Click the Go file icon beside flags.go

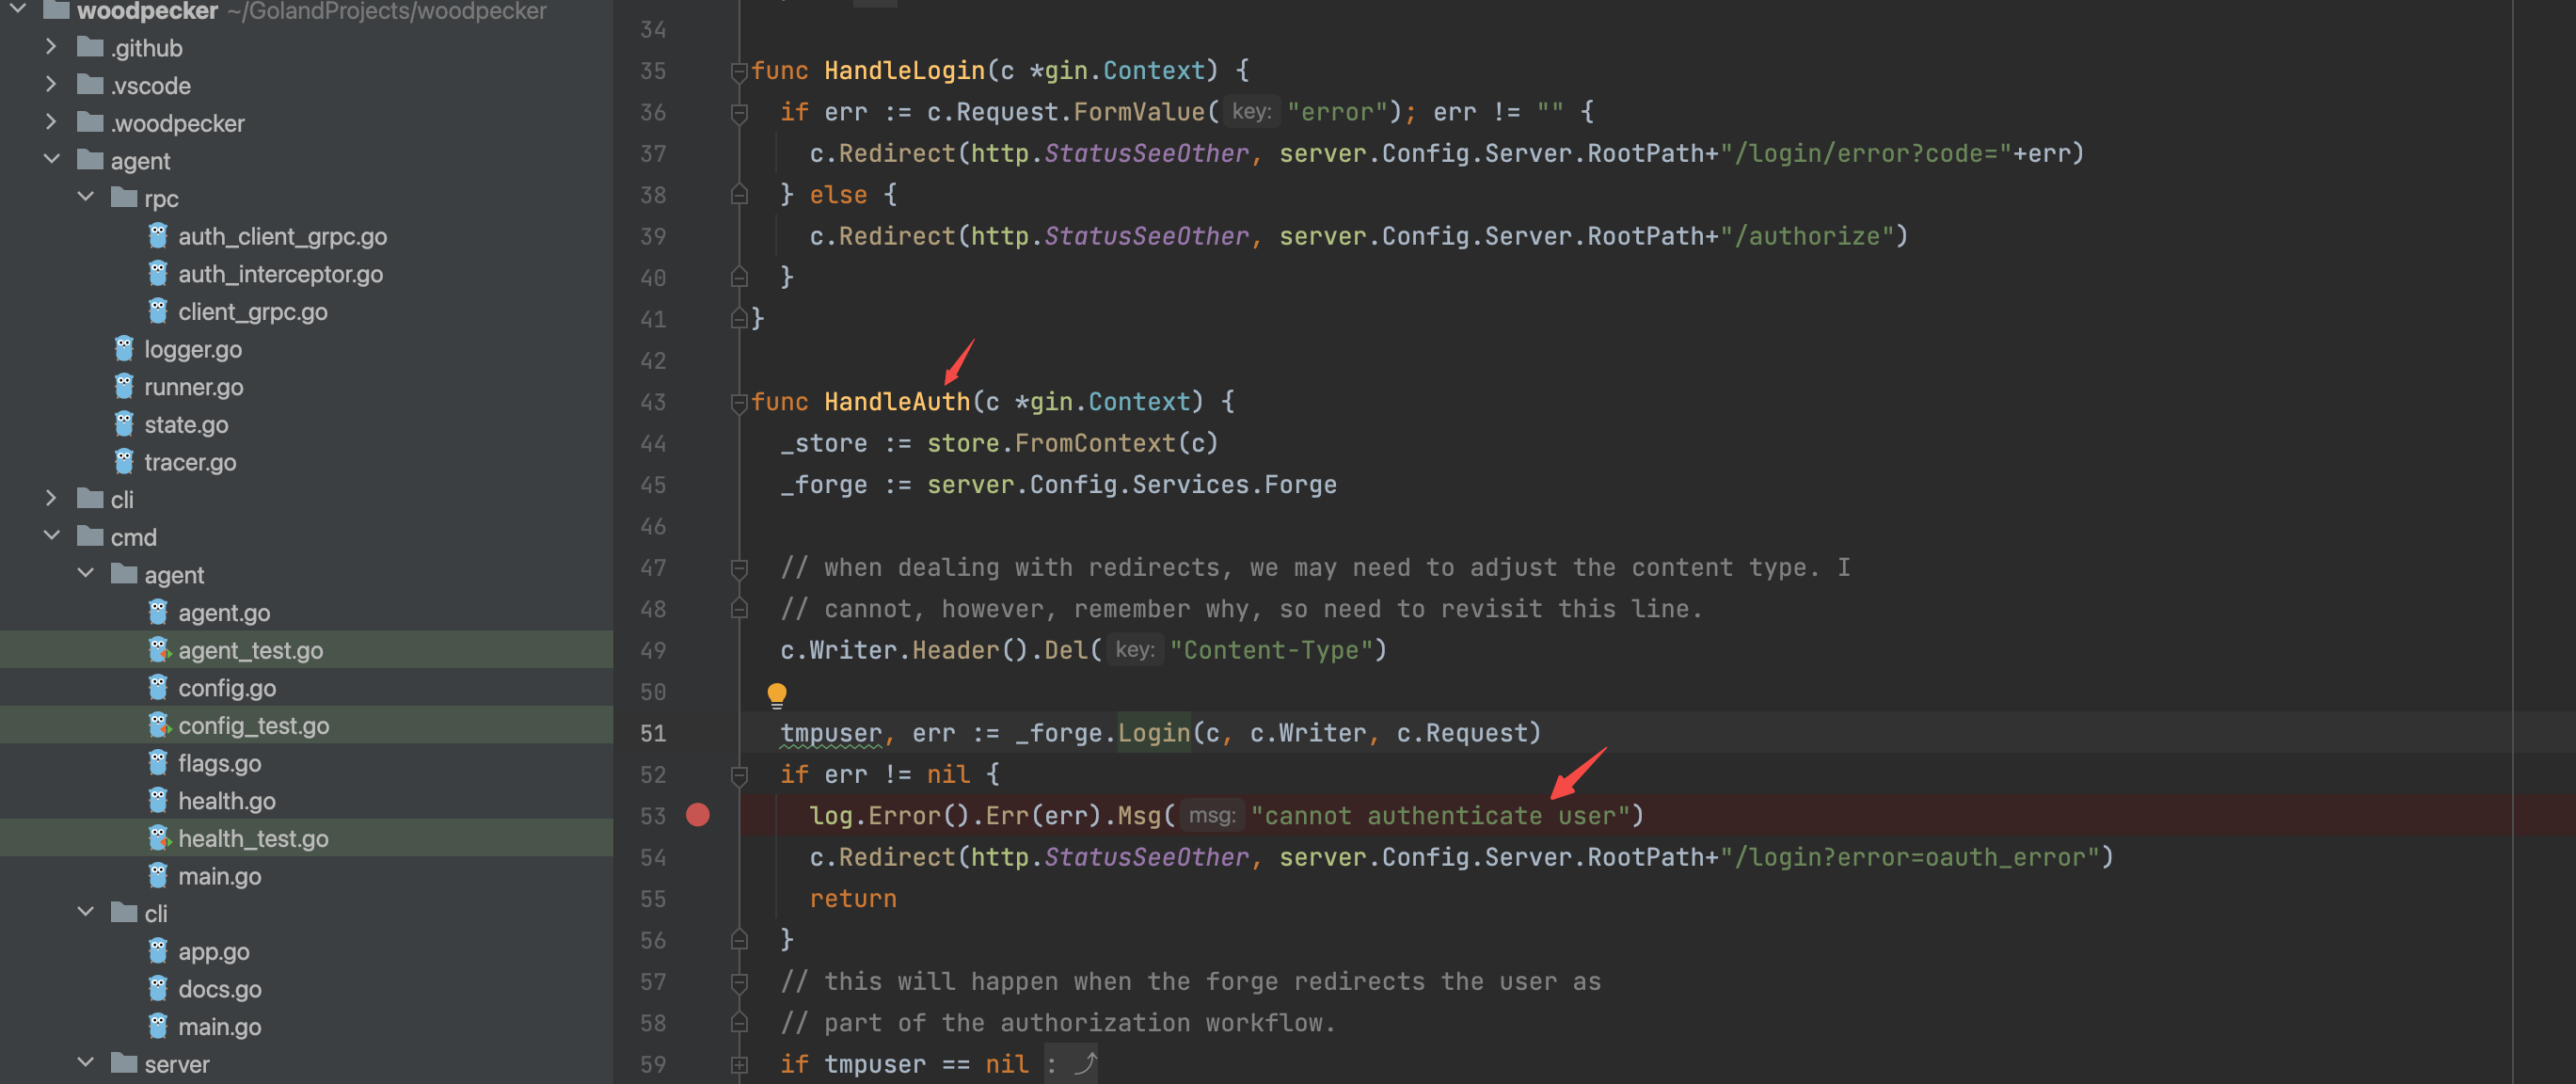(158, 762)
